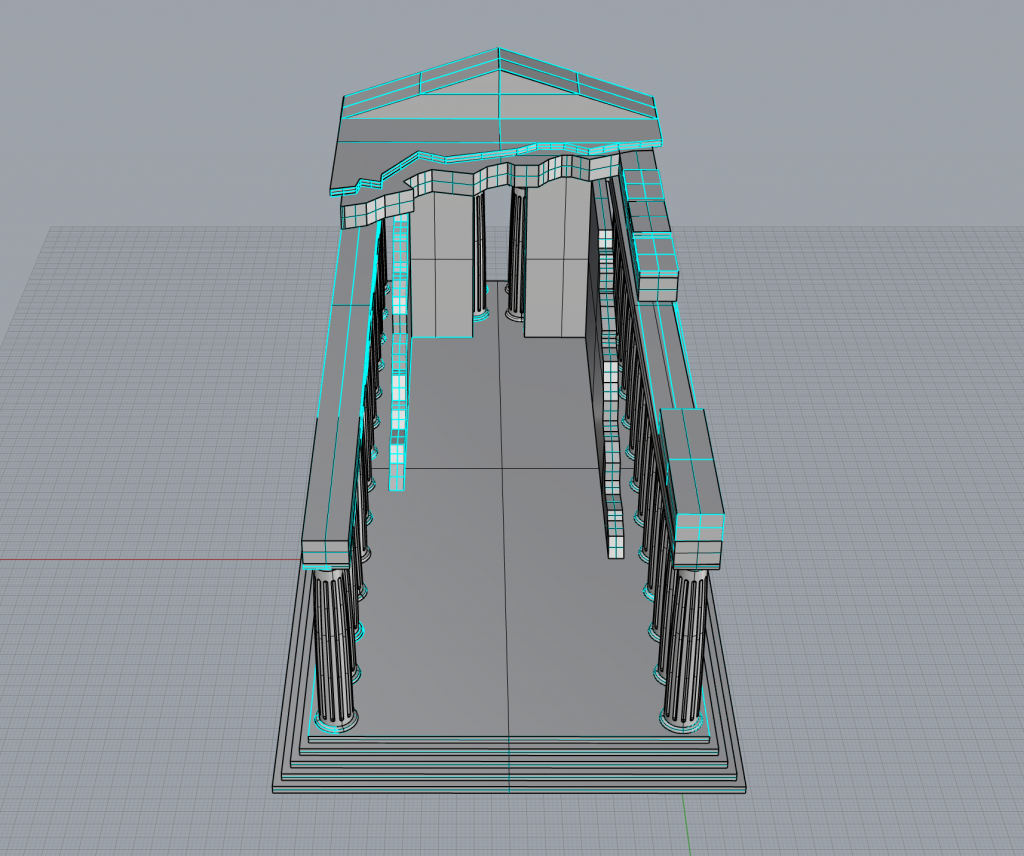Image resolution: width=1024 pixels, height=856 pixels.
Task: Select the column visible between the cella walls
Action: point(517,250)
